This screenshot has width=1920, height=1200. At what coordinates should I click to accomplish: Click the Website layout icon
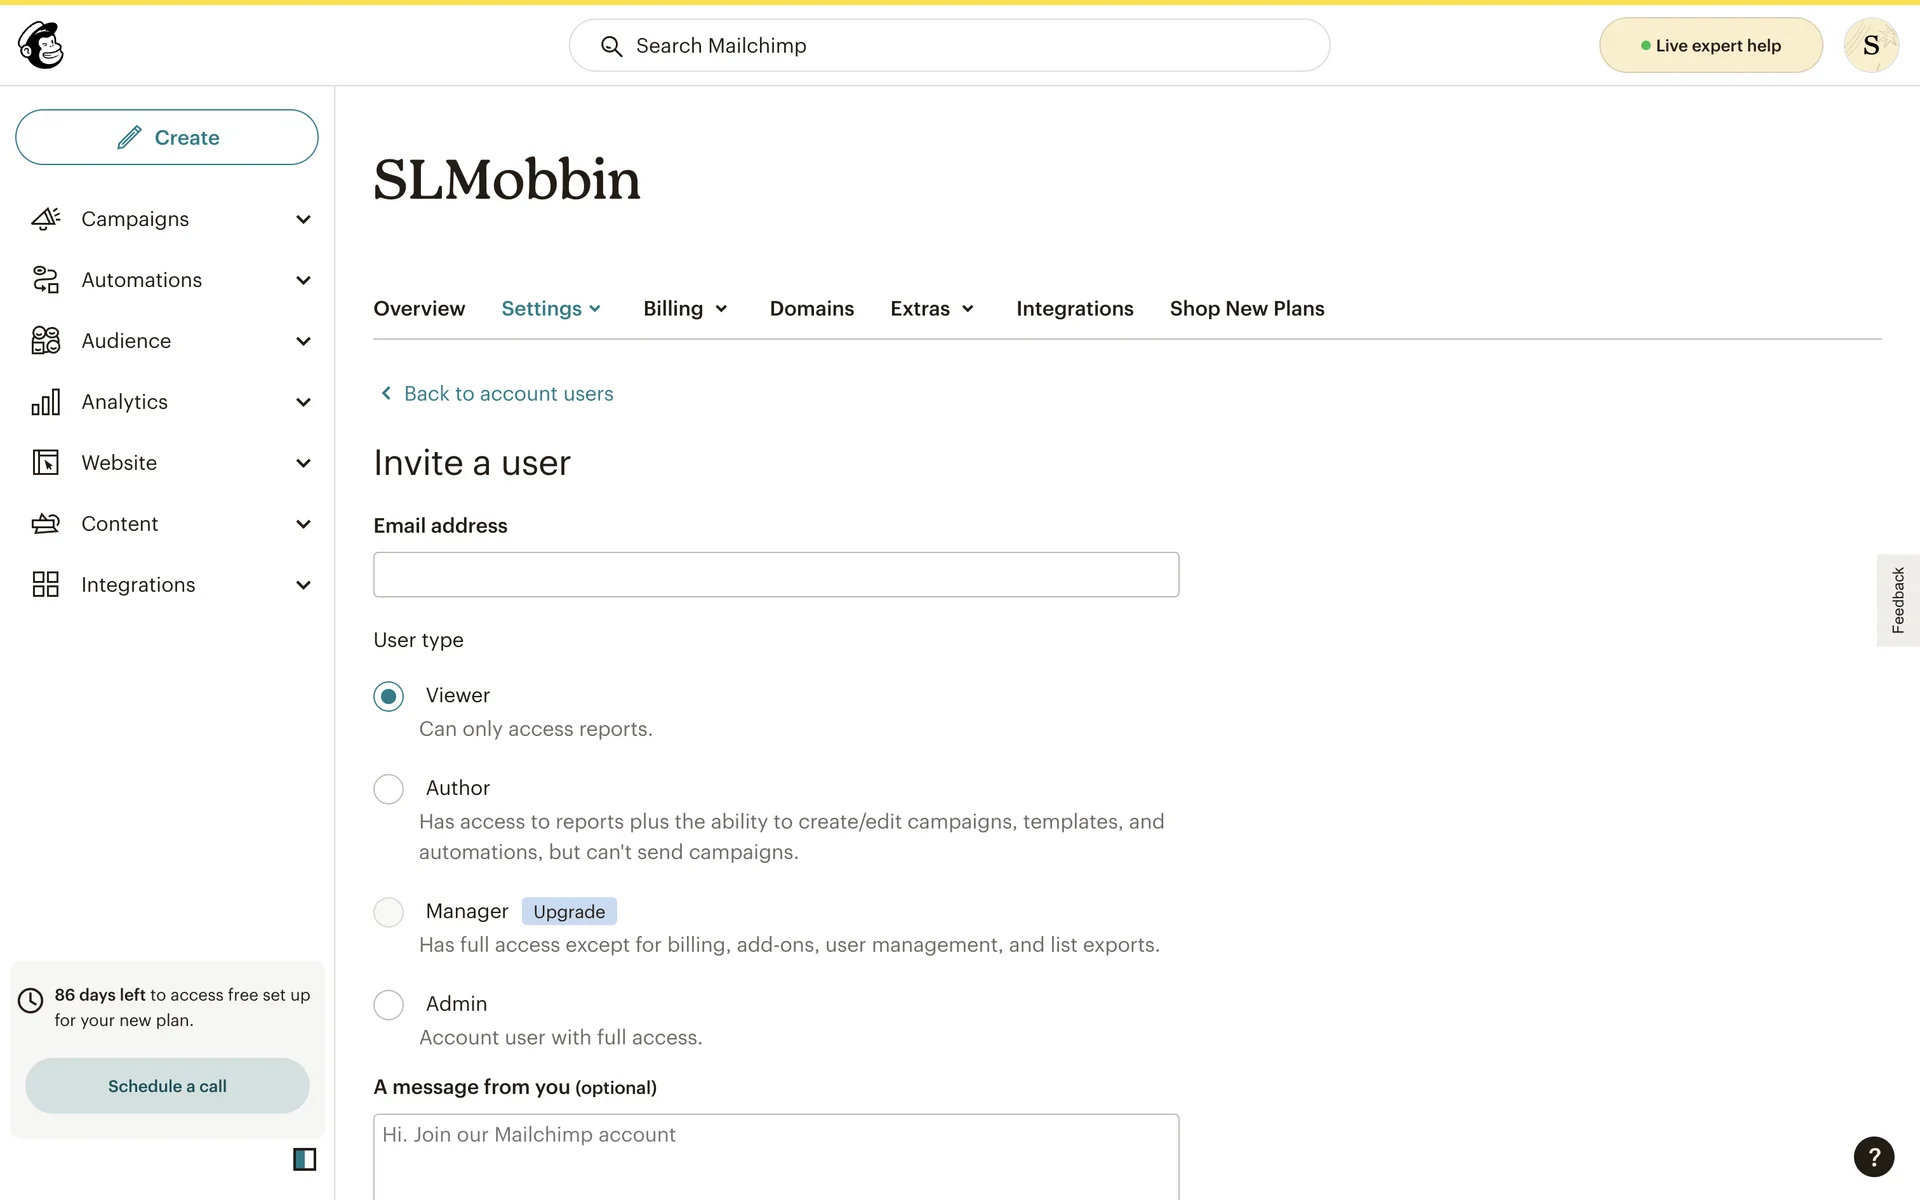(x=46, y=463)
